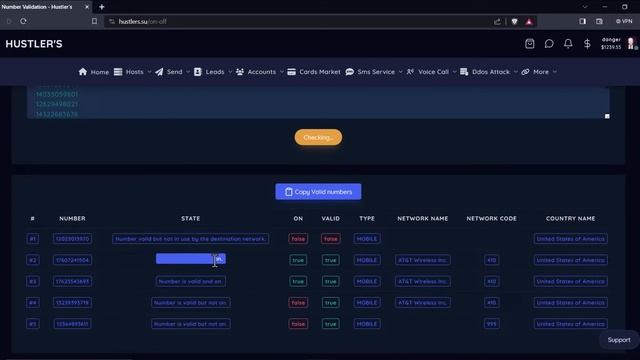Expand the Ddos Attack dropdown chevron
Viewport: 640px width, 360px height.
(x=516, y=72)
